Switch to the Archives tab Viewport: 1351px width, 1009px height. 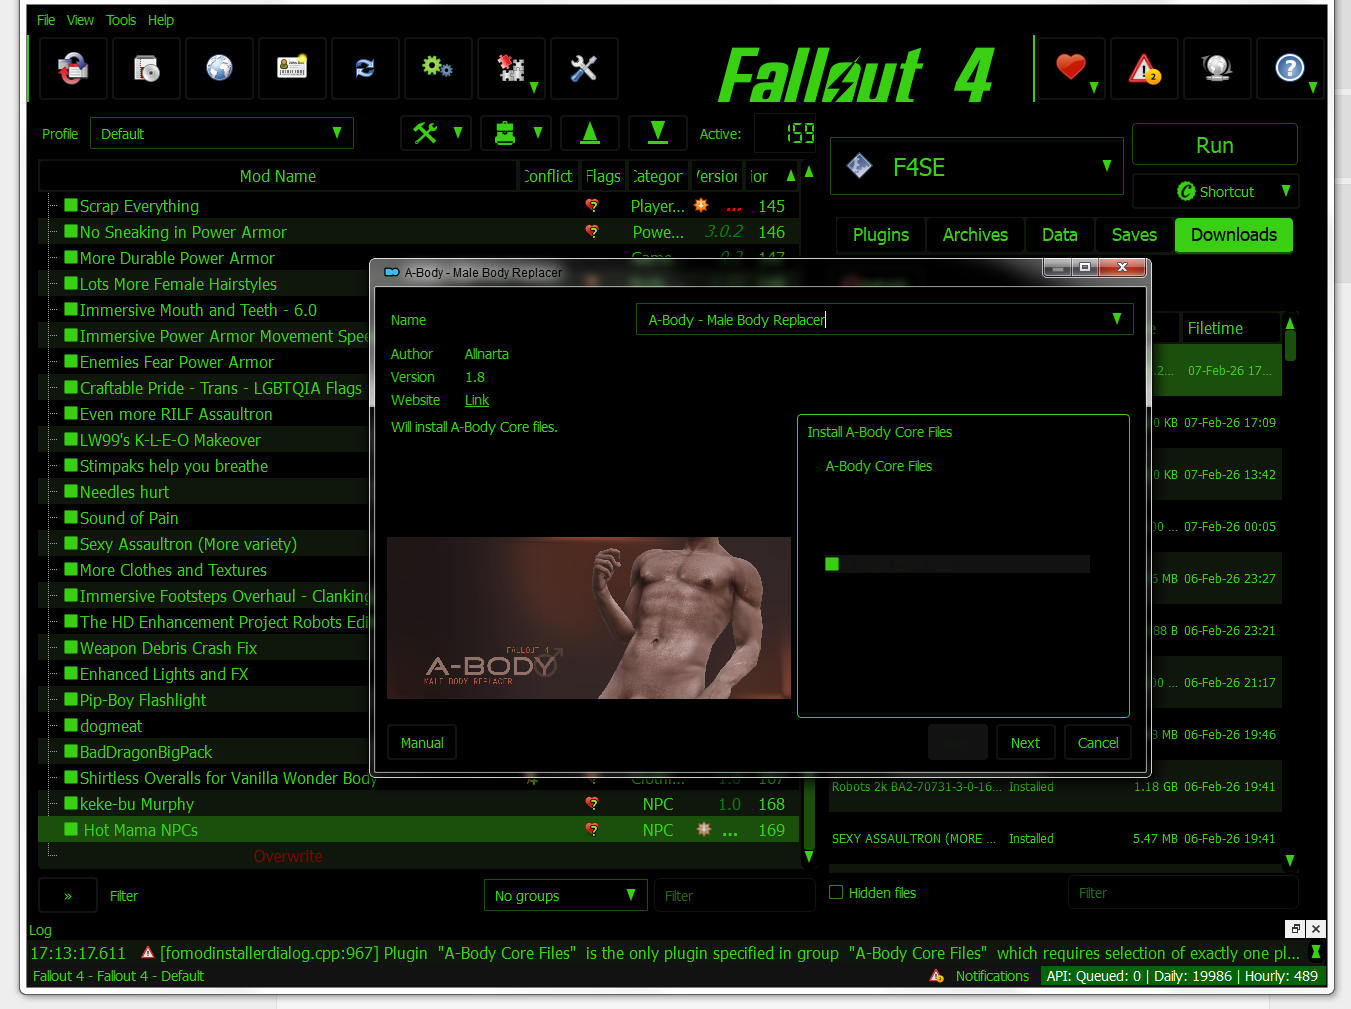coord(975,235)
